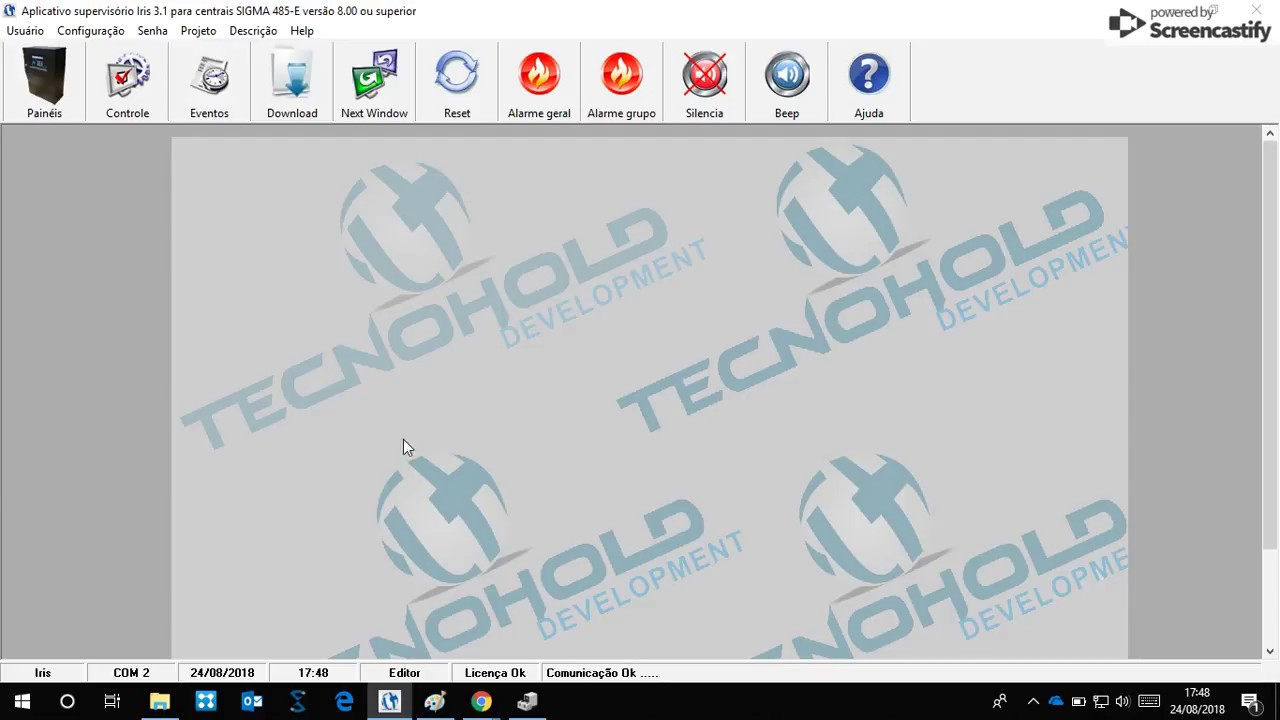Viewport: 1280px width, 720px height.
Task: Click the volume icon in system tray
Action: [1122, 702]
